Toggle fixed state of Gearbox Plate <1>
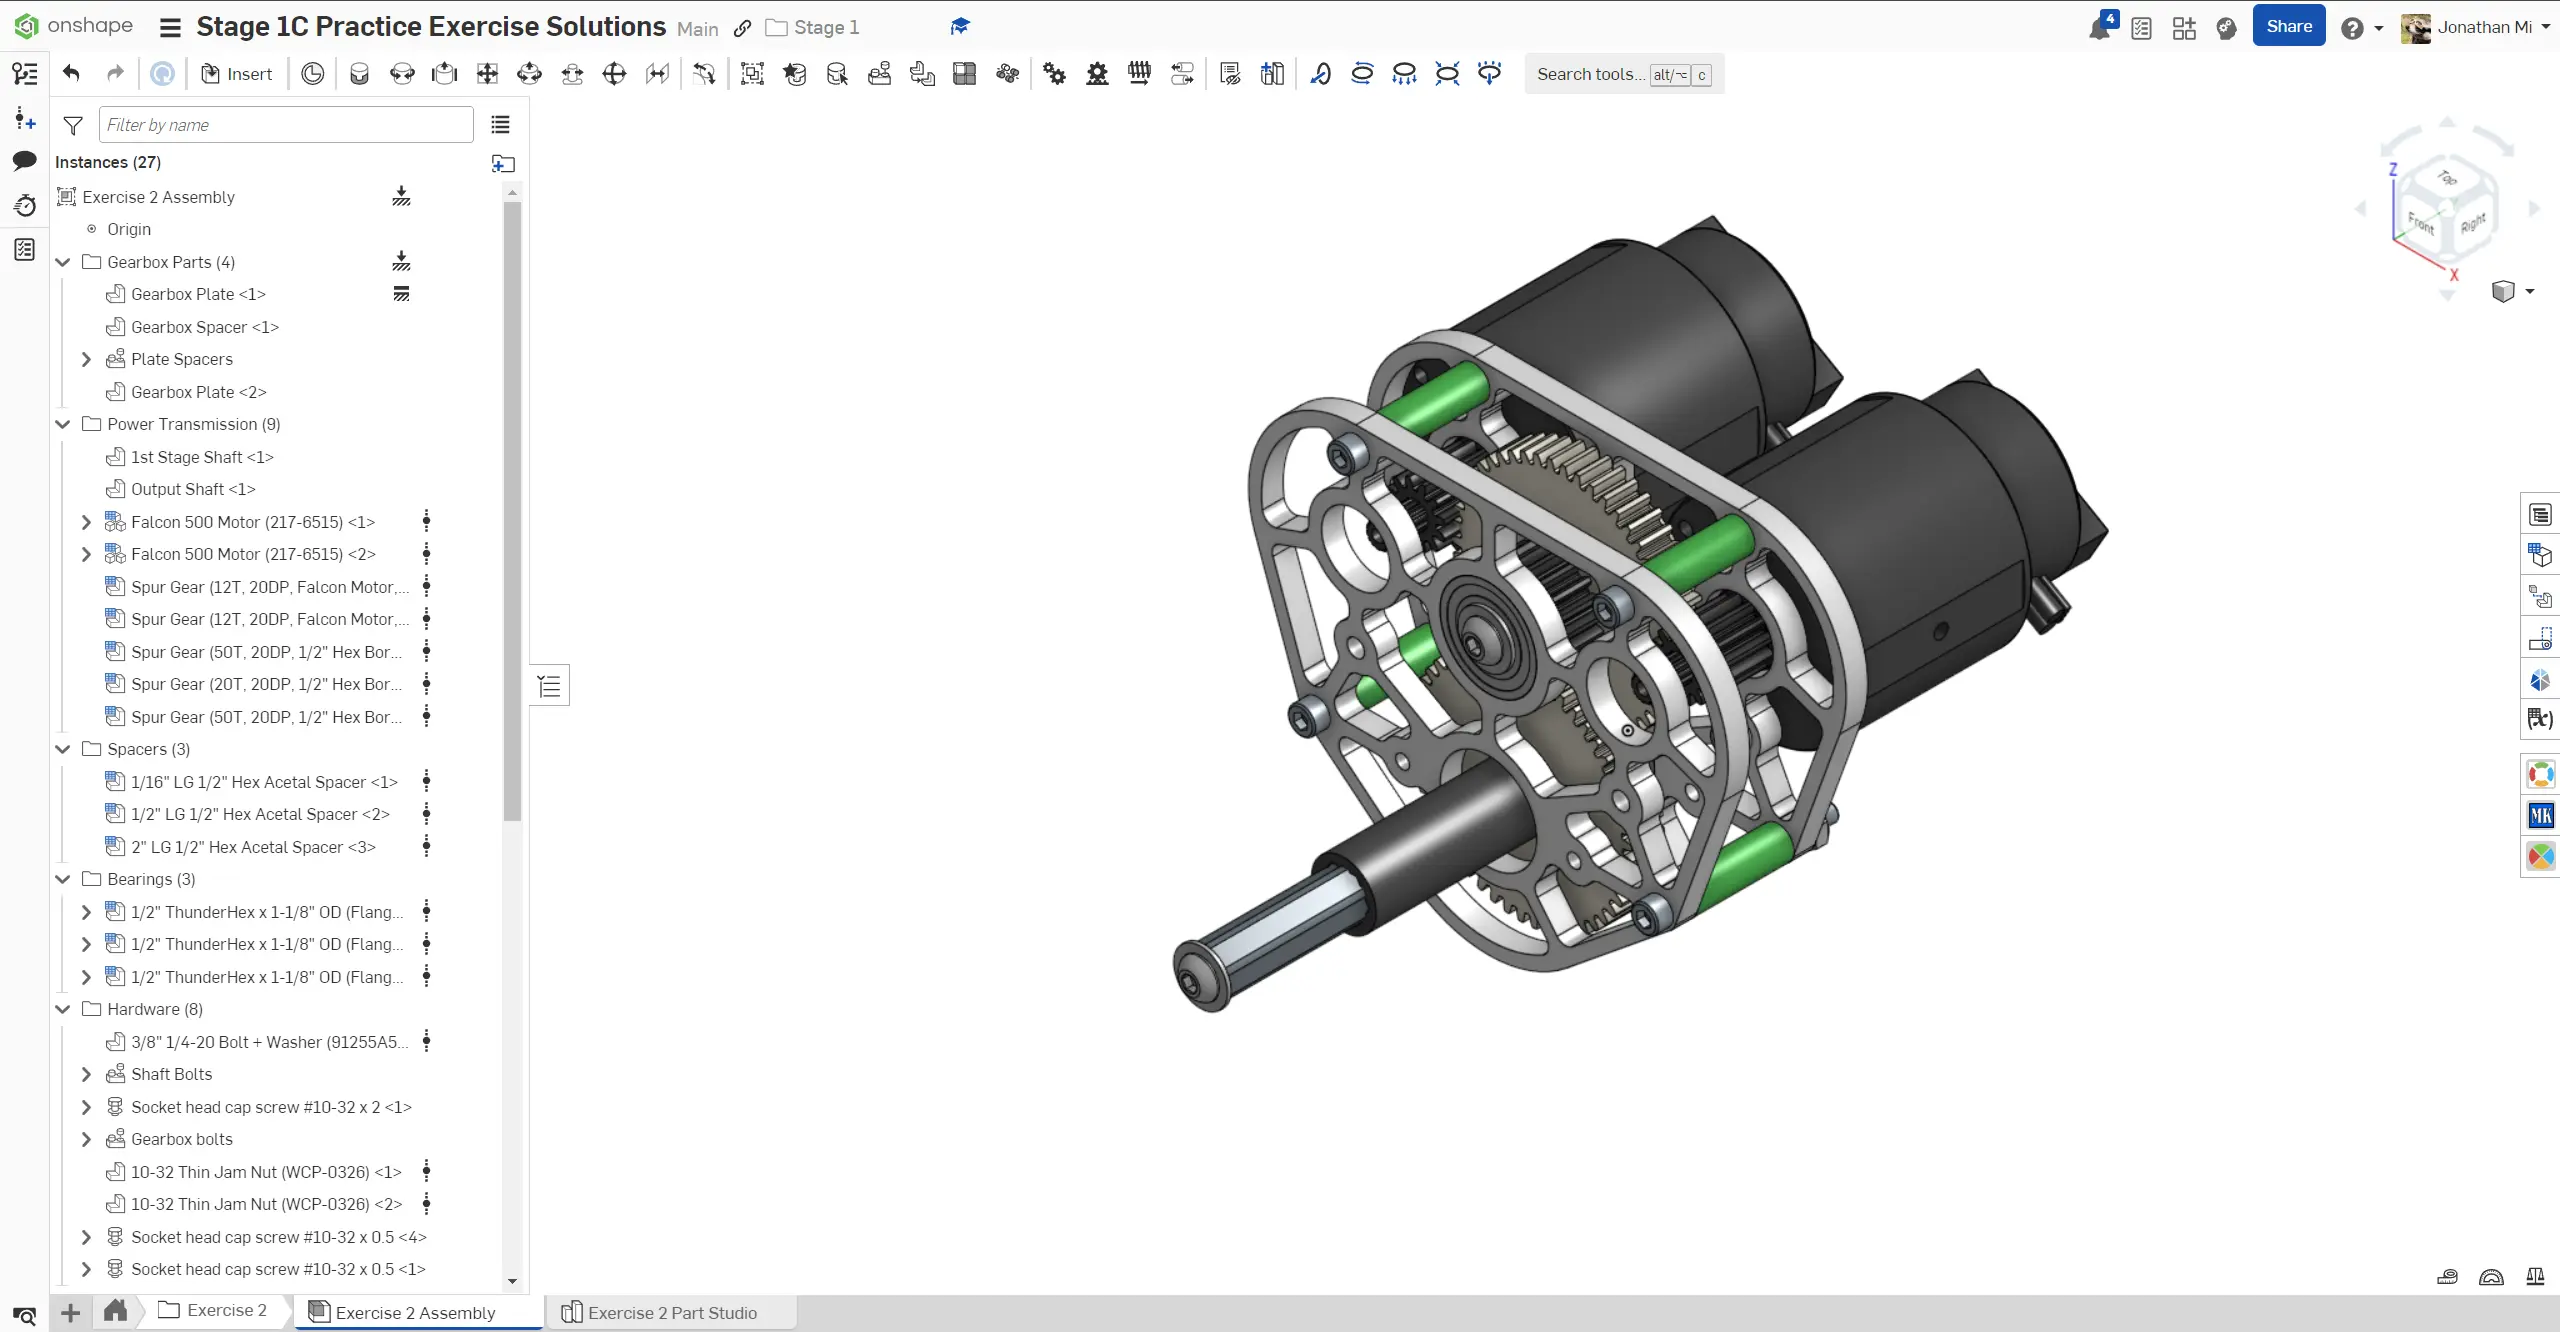Screen dimensions: 2560x1332 [401, 294]
